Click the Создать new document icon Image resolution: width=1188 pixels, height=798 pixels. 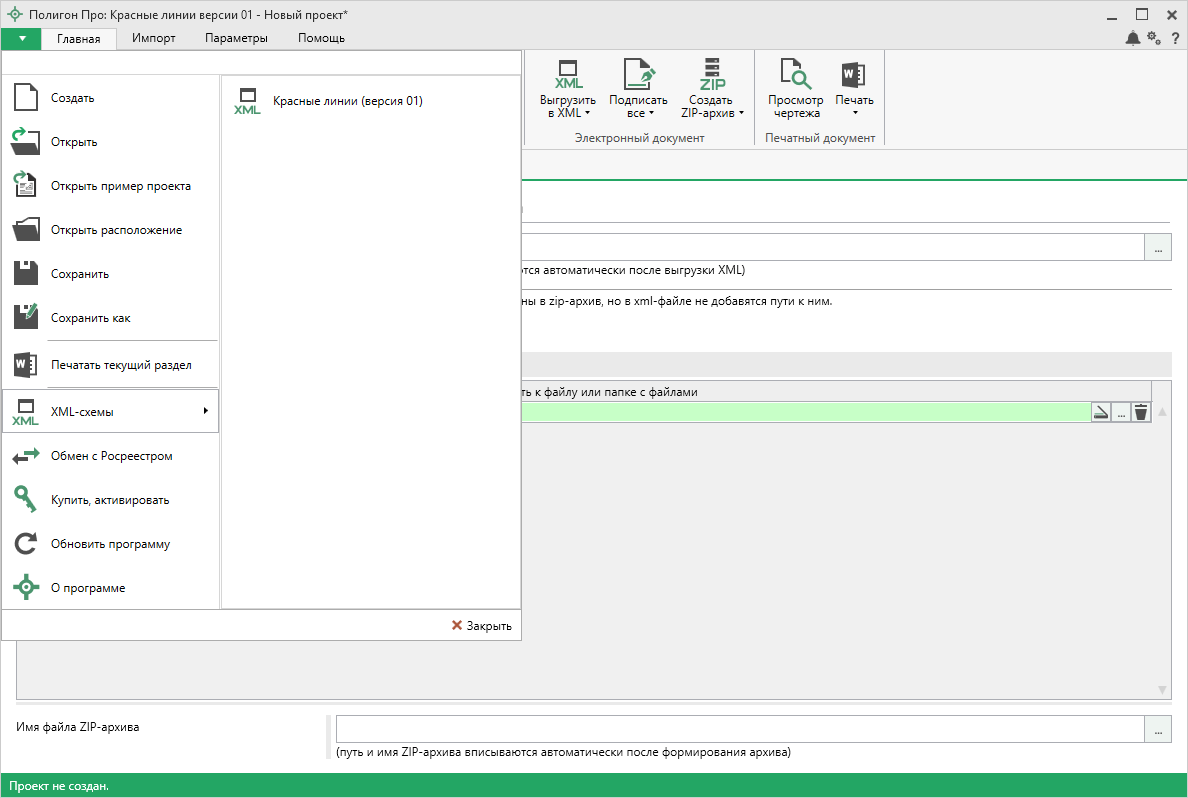[x=25, y=98]
